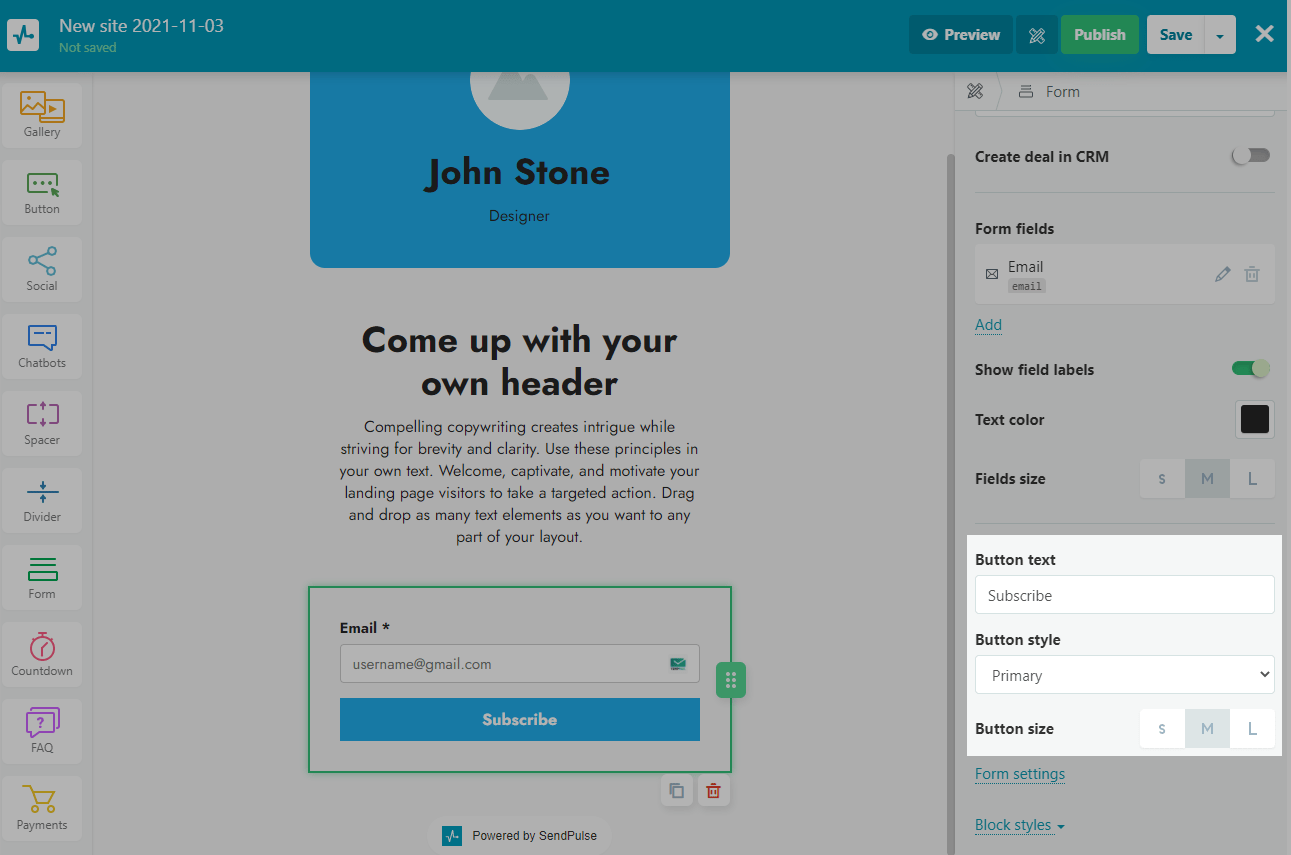Duplicate the selected form block
1291x855 pixels.
[677, 791]
